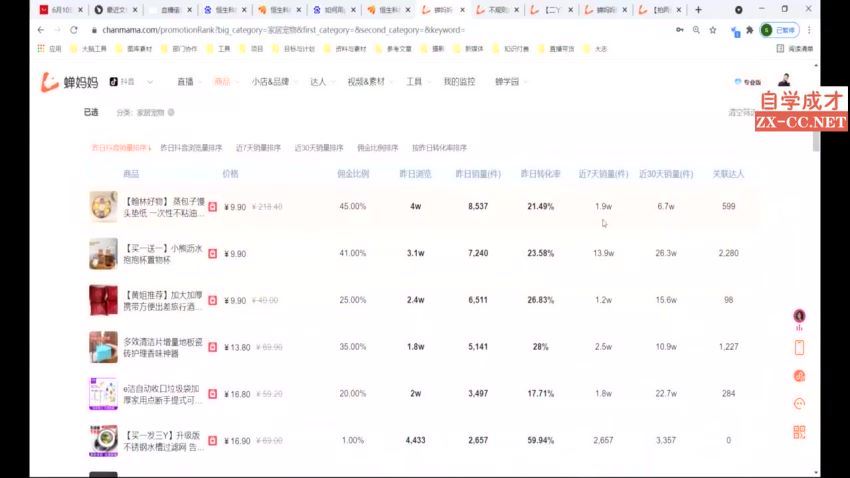Click the 专业版 badge
Image resolution: width=850 pixels, height=478 pixels.
click(748, 82)
